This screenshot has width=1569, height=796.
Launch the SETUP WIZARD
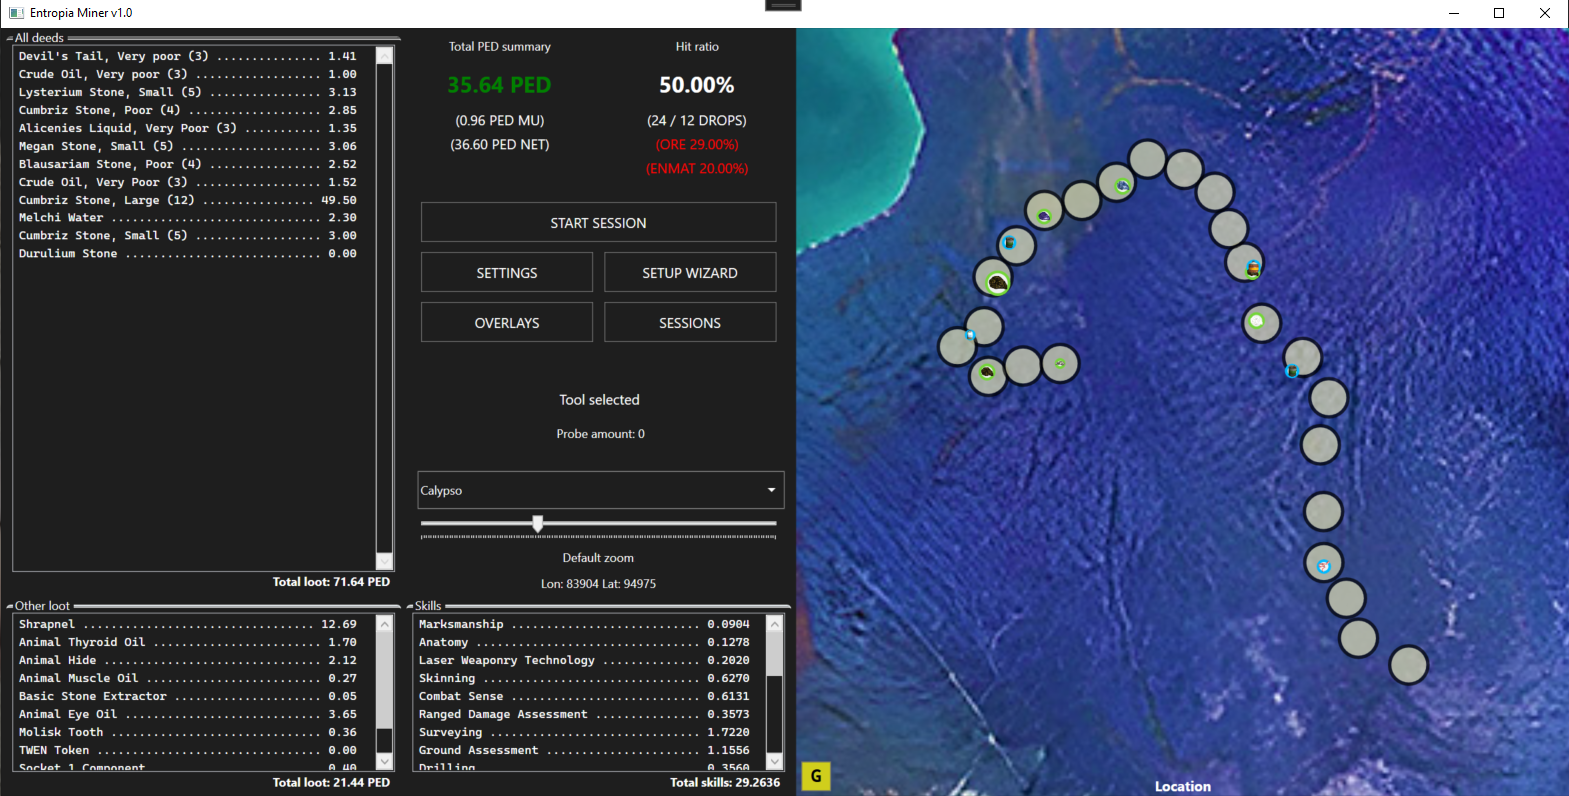689,273
